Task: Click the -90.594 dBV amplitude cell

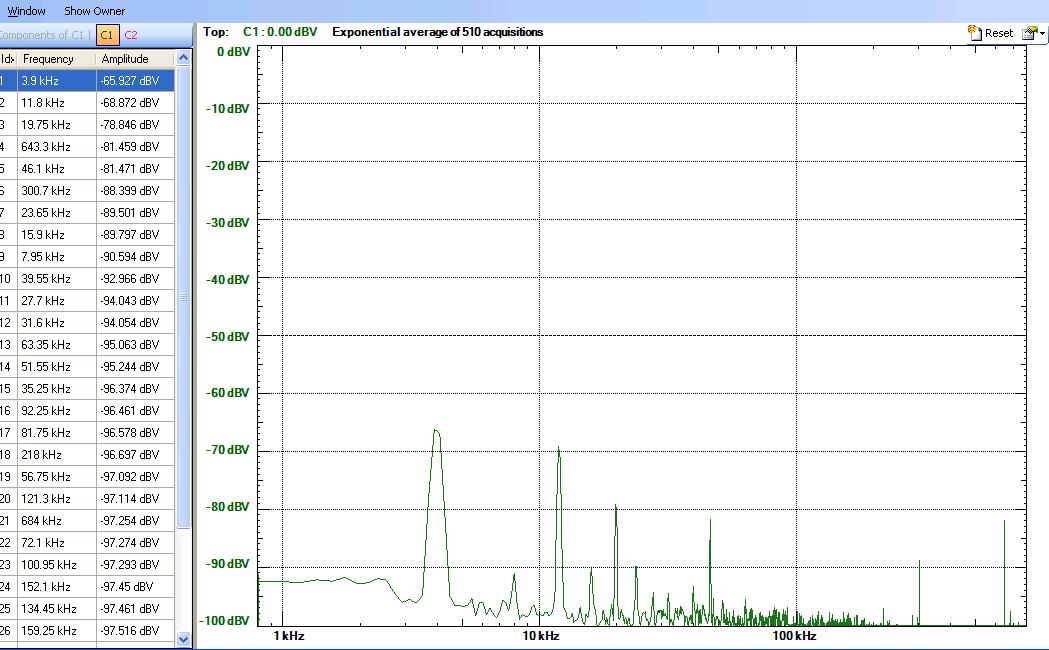Action: point(136,257)
